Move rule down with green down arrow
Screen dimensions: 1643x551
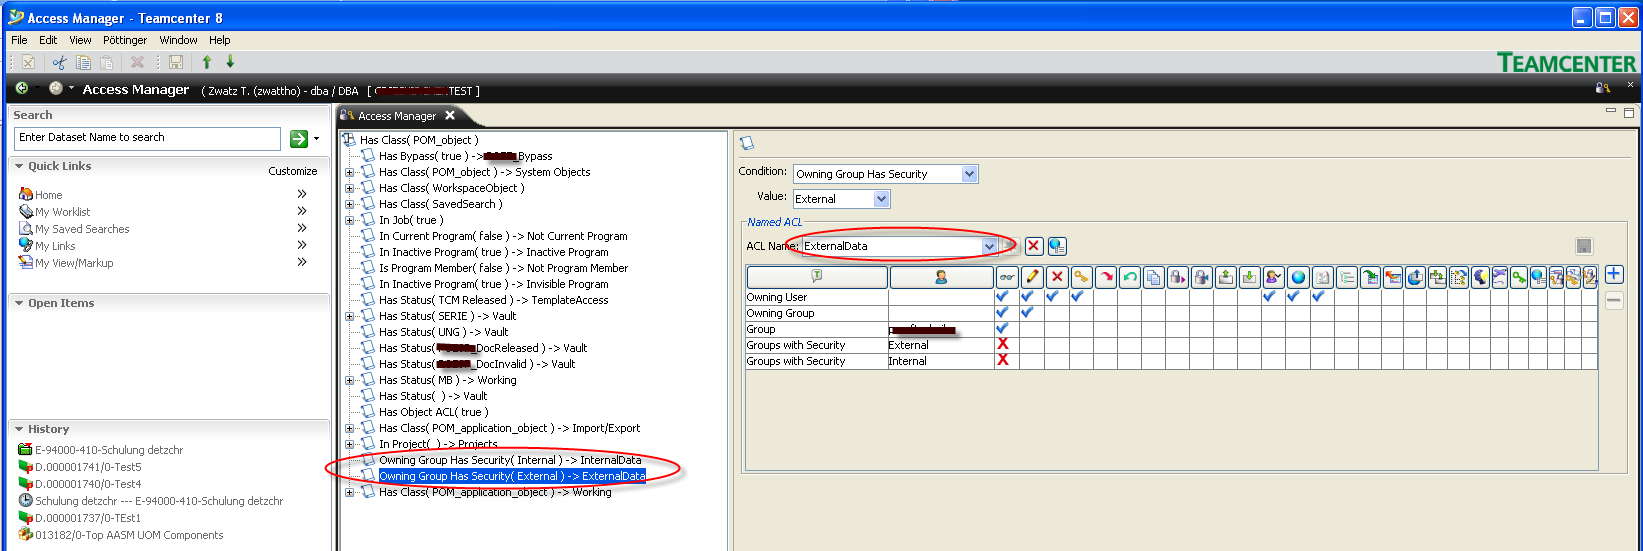pos(230,62)
